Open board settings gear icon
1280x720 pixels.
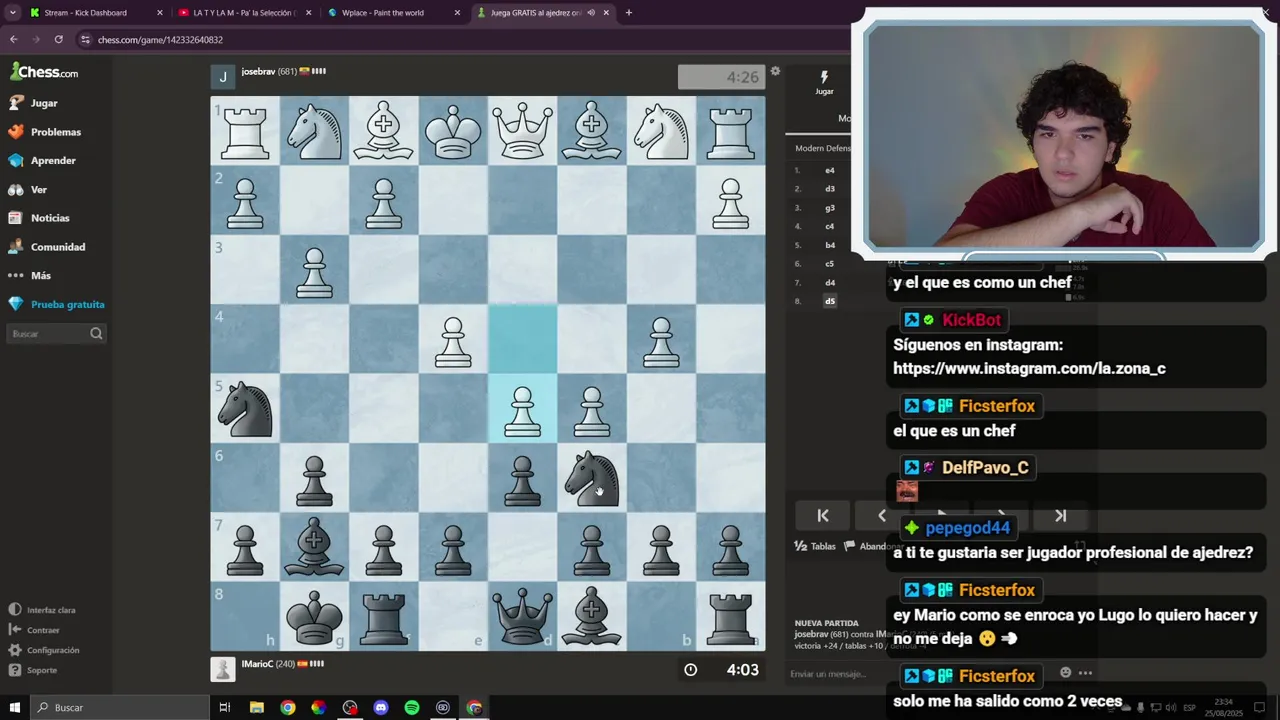click(775, 71)
